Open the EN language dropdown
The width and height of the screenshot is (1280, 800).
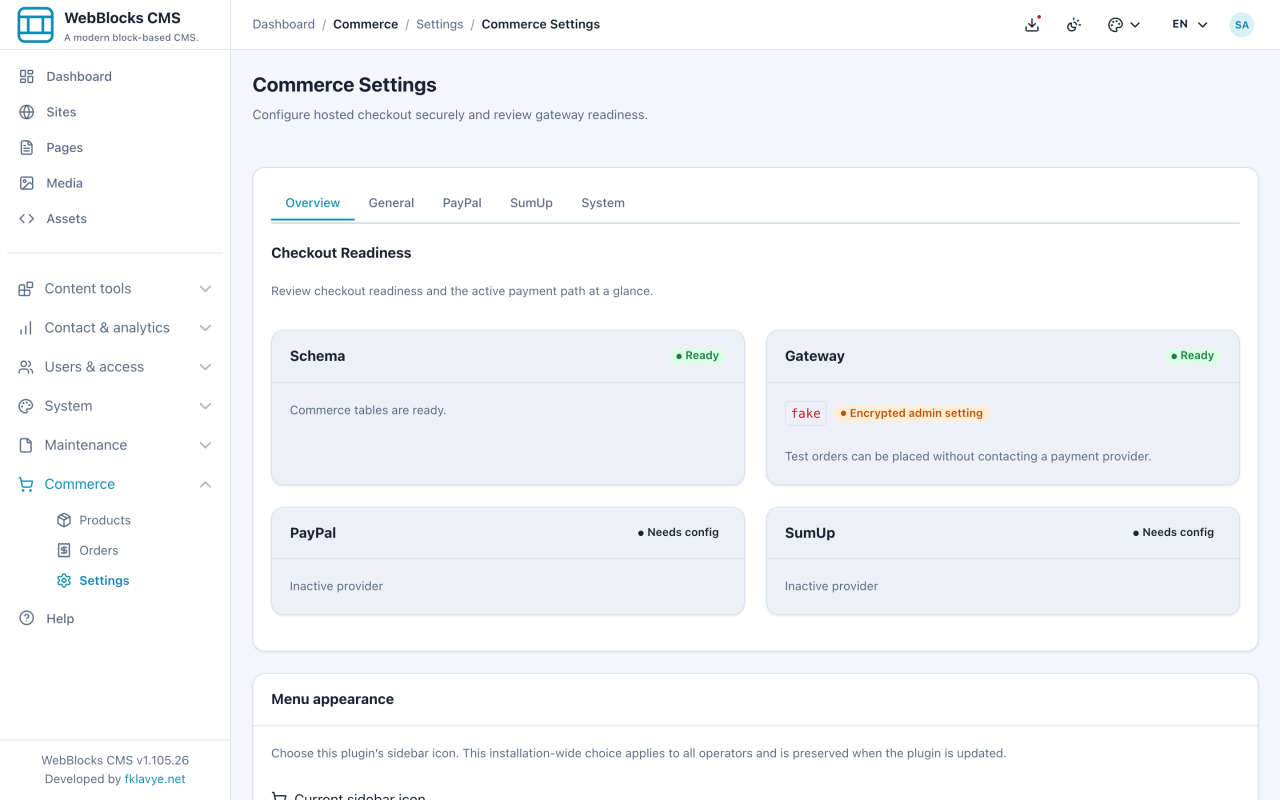coord(1190,25)
